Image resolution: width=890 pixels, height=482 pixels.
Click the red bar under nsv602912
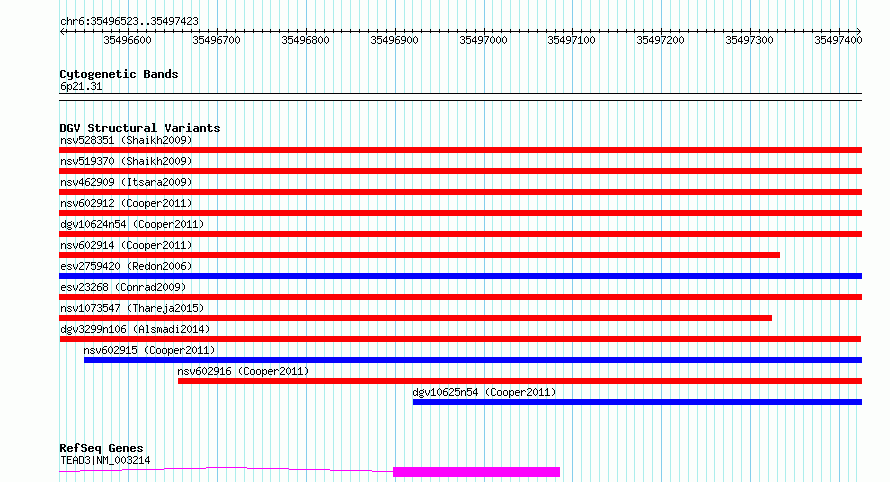[x=460, y=213]
